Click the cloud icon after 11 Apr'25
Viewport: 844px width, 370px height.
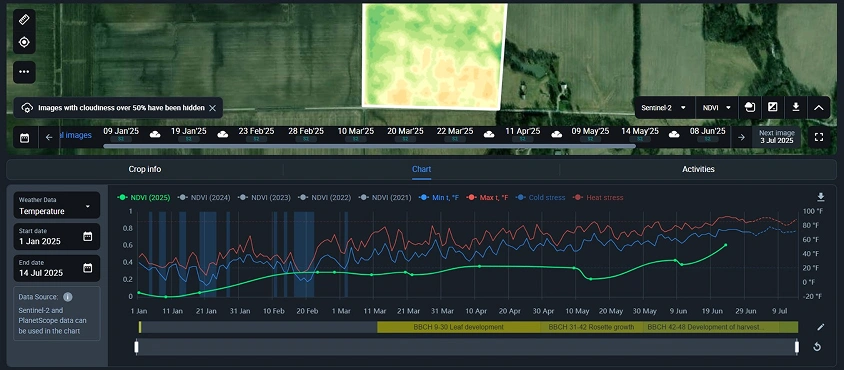557,134
